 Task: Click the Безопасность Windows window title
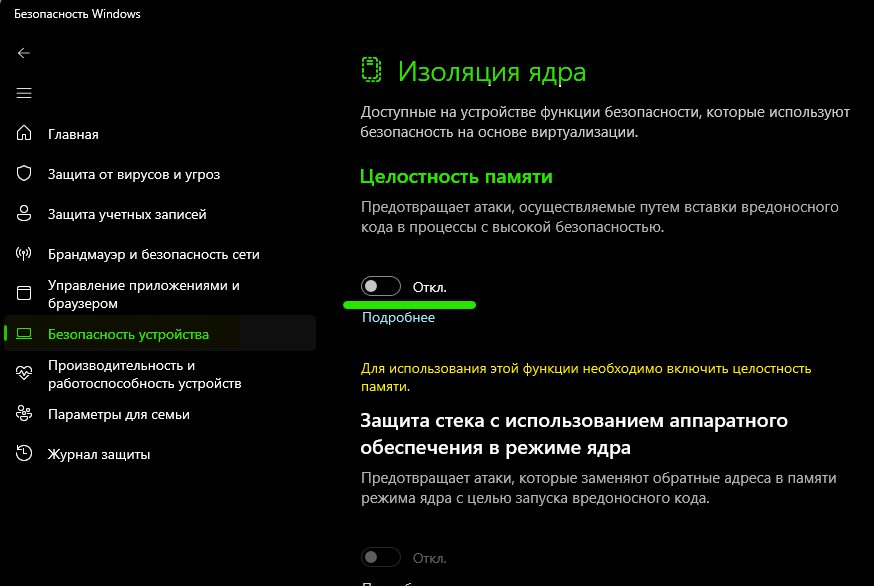[77, 14]
